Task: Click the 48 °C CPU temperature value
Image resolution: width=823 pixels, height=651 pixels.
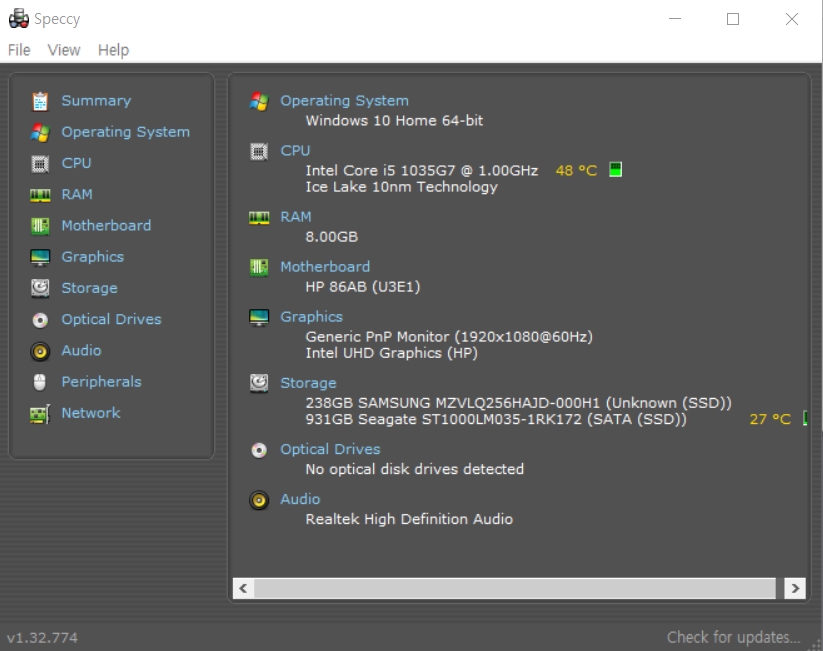Action: point(576,171)
